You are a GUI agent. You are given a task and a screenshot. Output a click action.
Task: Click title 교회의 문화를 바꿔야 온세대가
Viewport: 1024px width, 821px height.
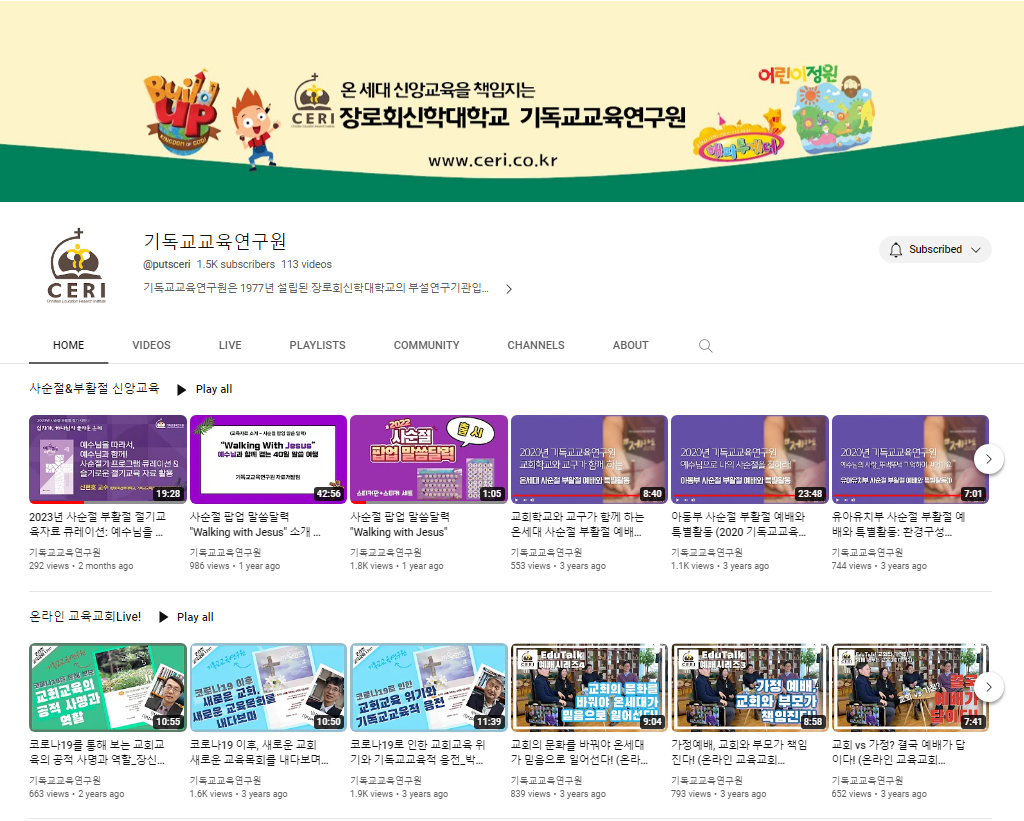pos(579,752)
